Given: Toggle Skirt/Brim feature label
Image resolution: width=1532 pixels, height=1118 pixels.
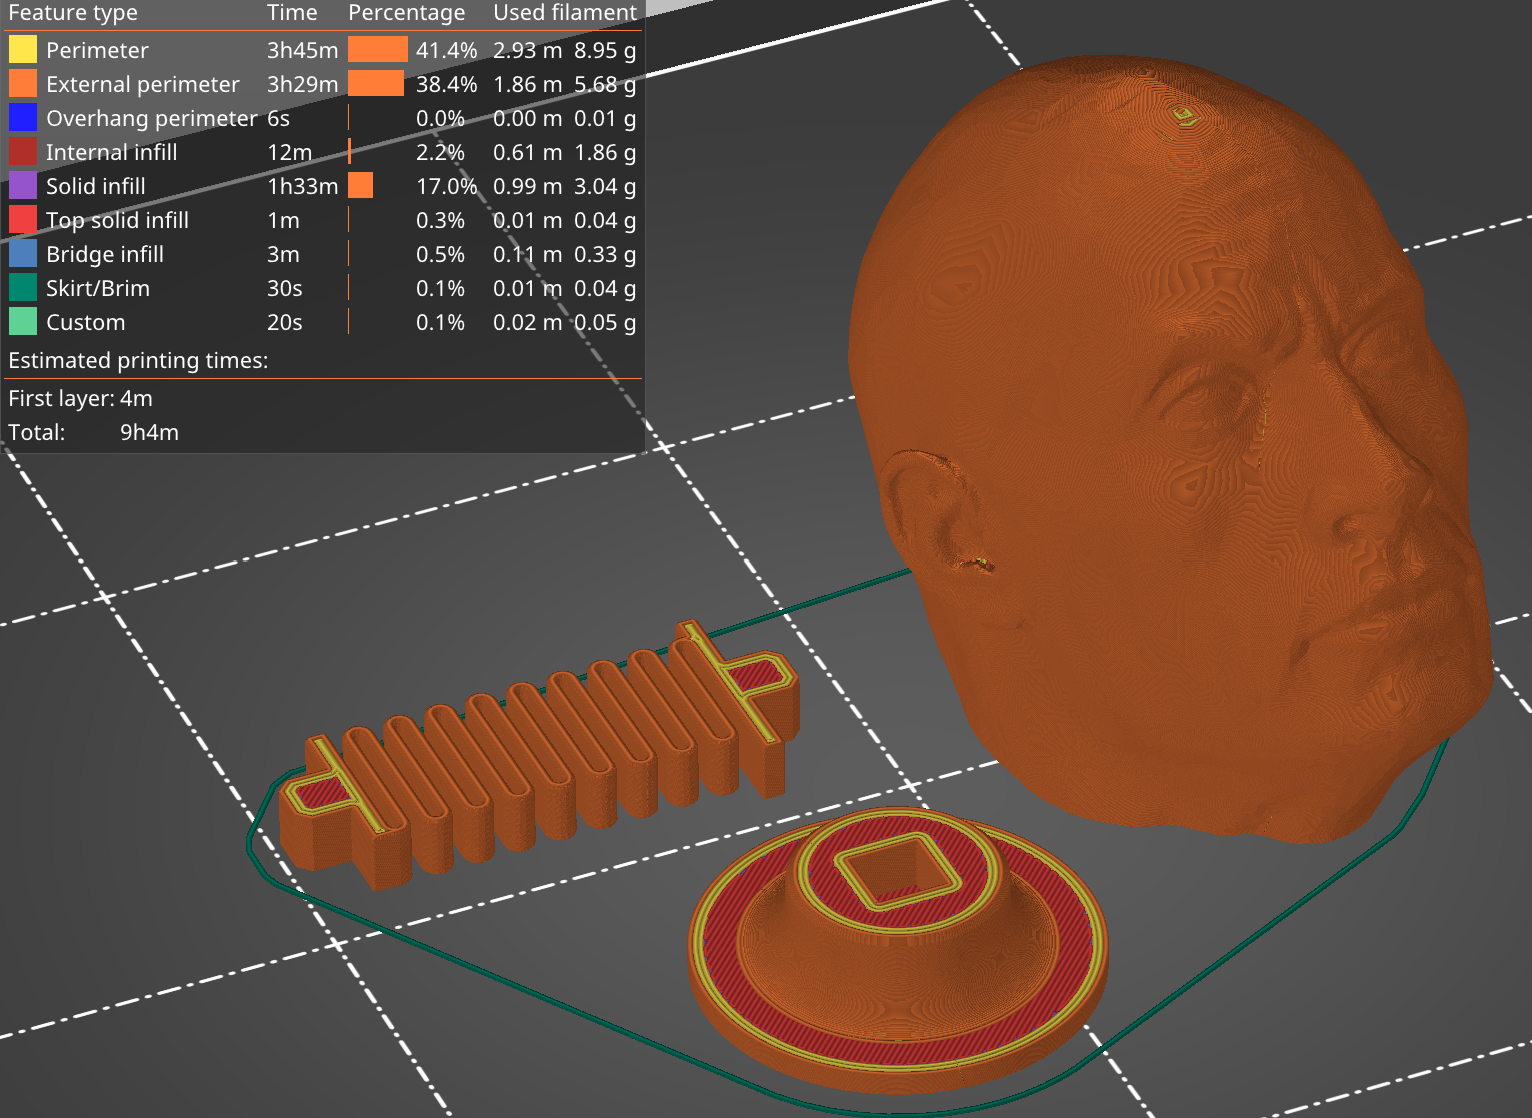Looking at the screenshot, I should [x=98, y=288].
